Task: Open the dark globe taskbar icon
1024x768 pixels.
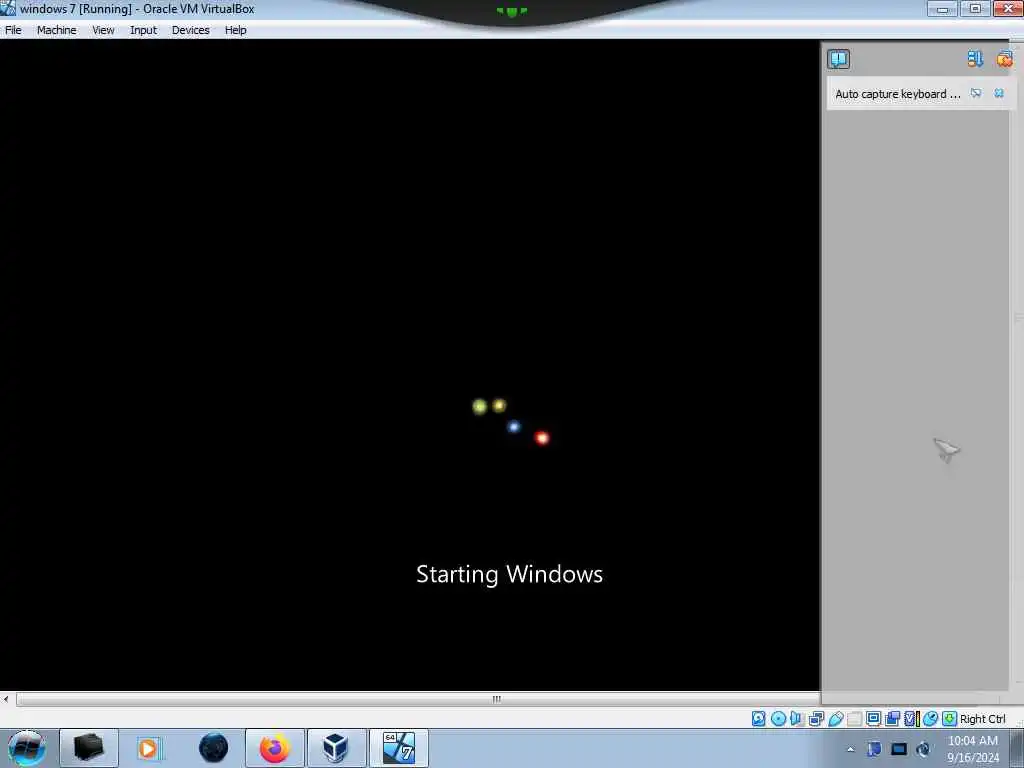Action: pyautogui.click(x=213, y=748)
